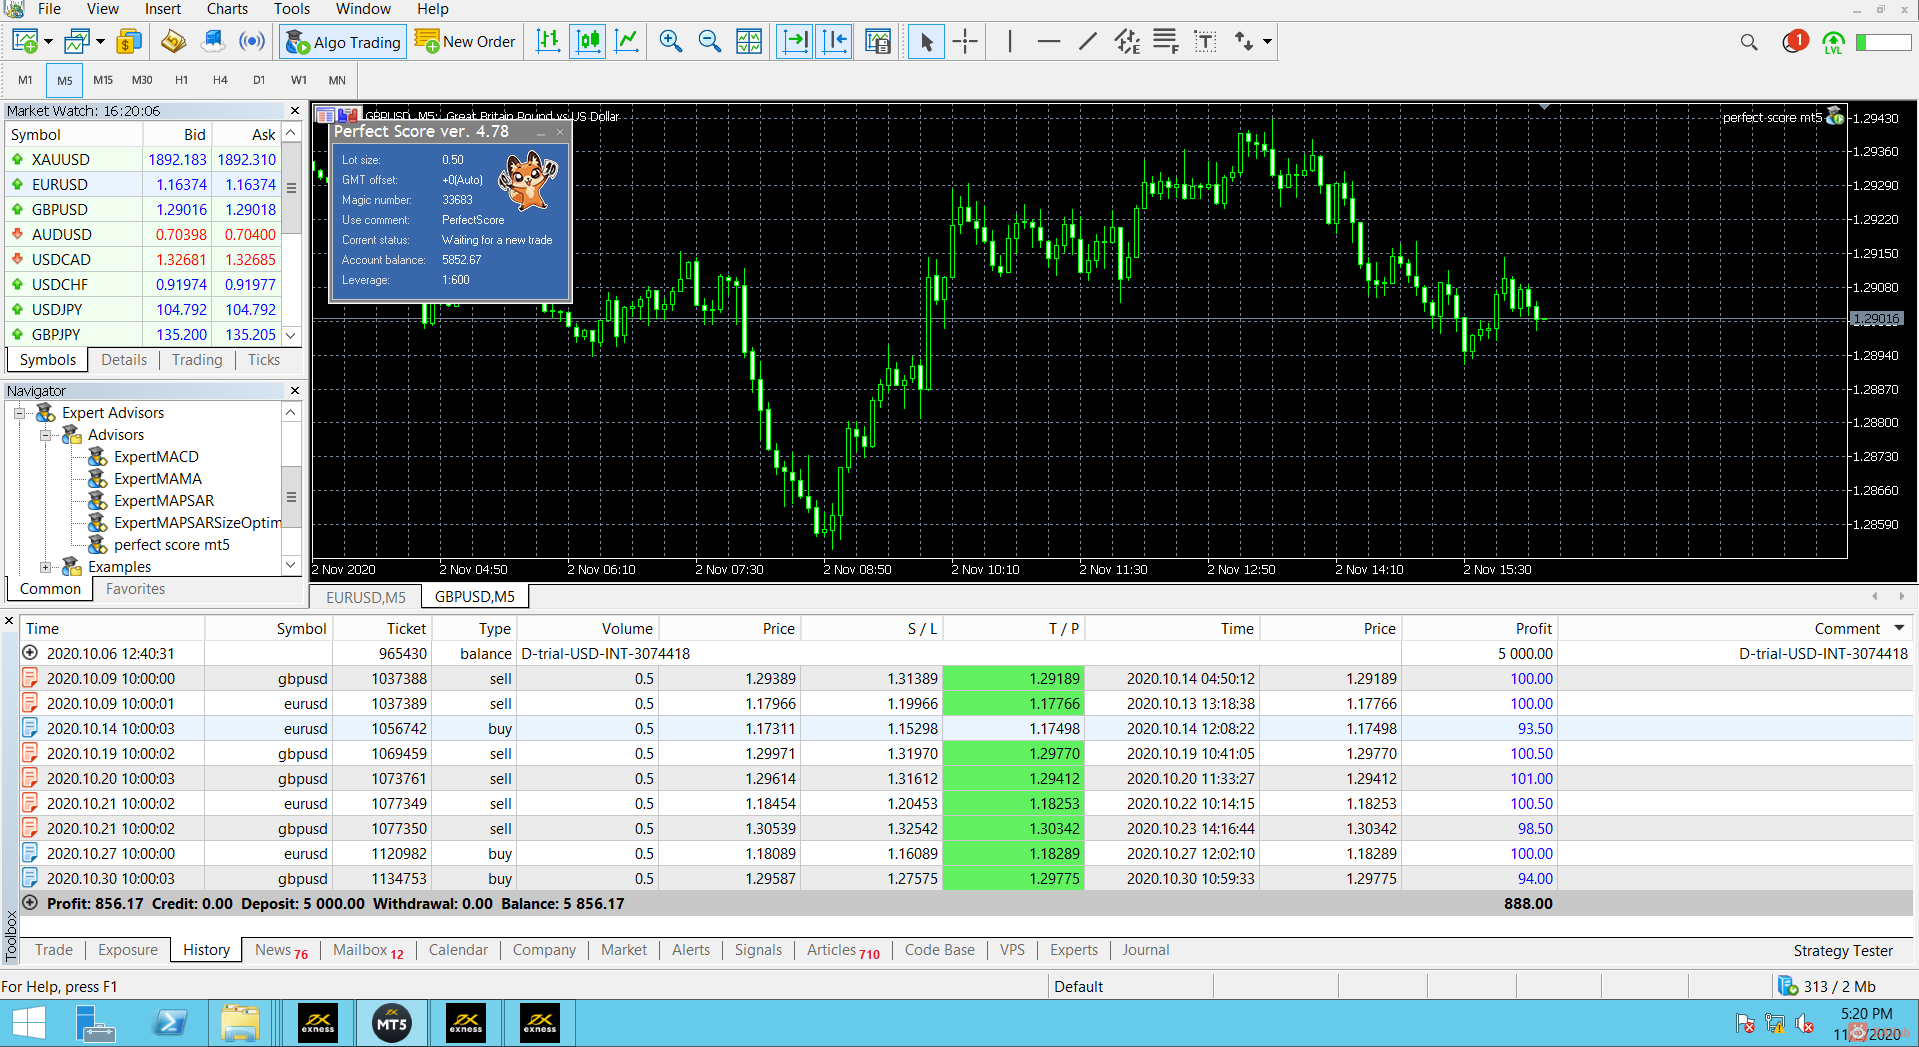Pick the trendline drawing tool
This screenshot has height=1047, width=1919.
[x=1088, y=41]
